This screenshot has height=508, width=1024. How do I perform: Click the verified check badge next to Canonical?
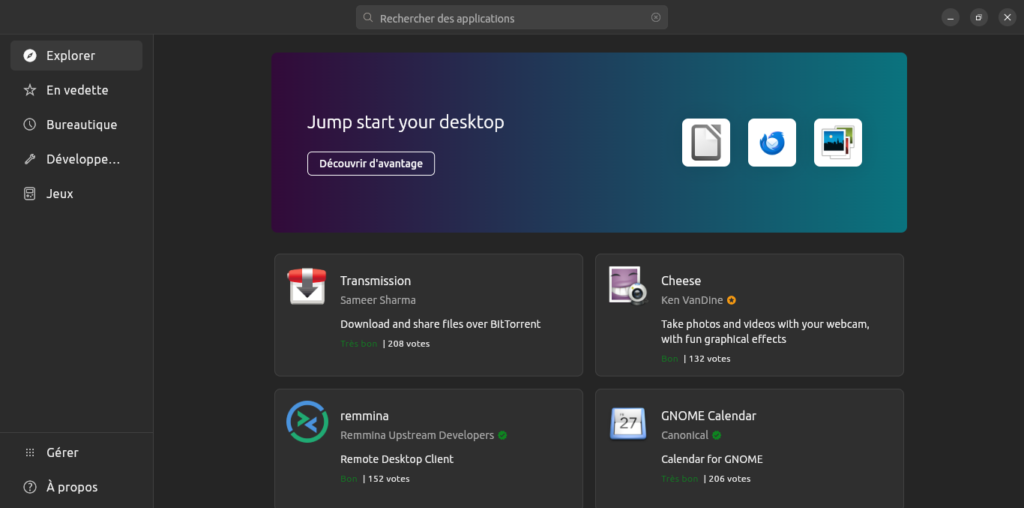point(716,435)
